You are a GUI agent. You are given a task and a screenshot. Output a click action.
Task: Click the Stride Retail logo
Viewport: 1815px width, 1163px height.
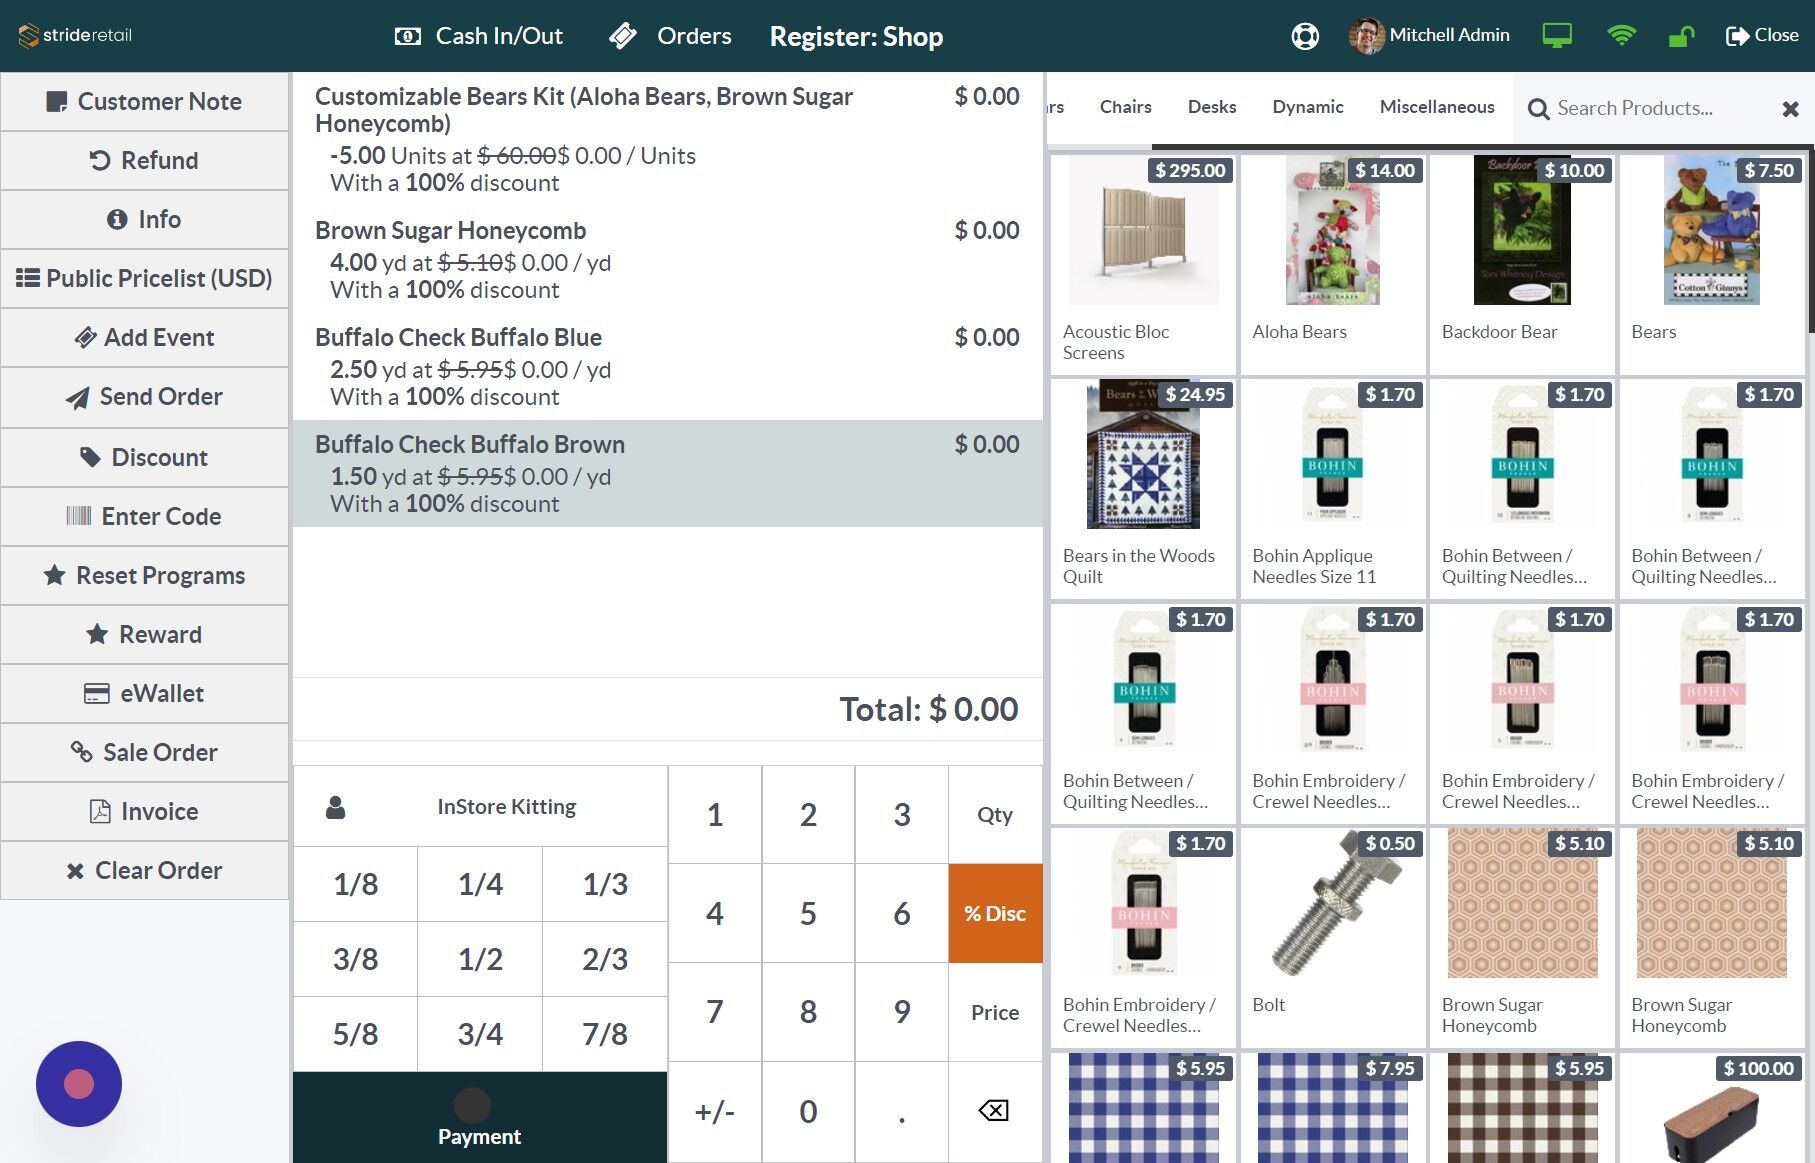(75, 34)
